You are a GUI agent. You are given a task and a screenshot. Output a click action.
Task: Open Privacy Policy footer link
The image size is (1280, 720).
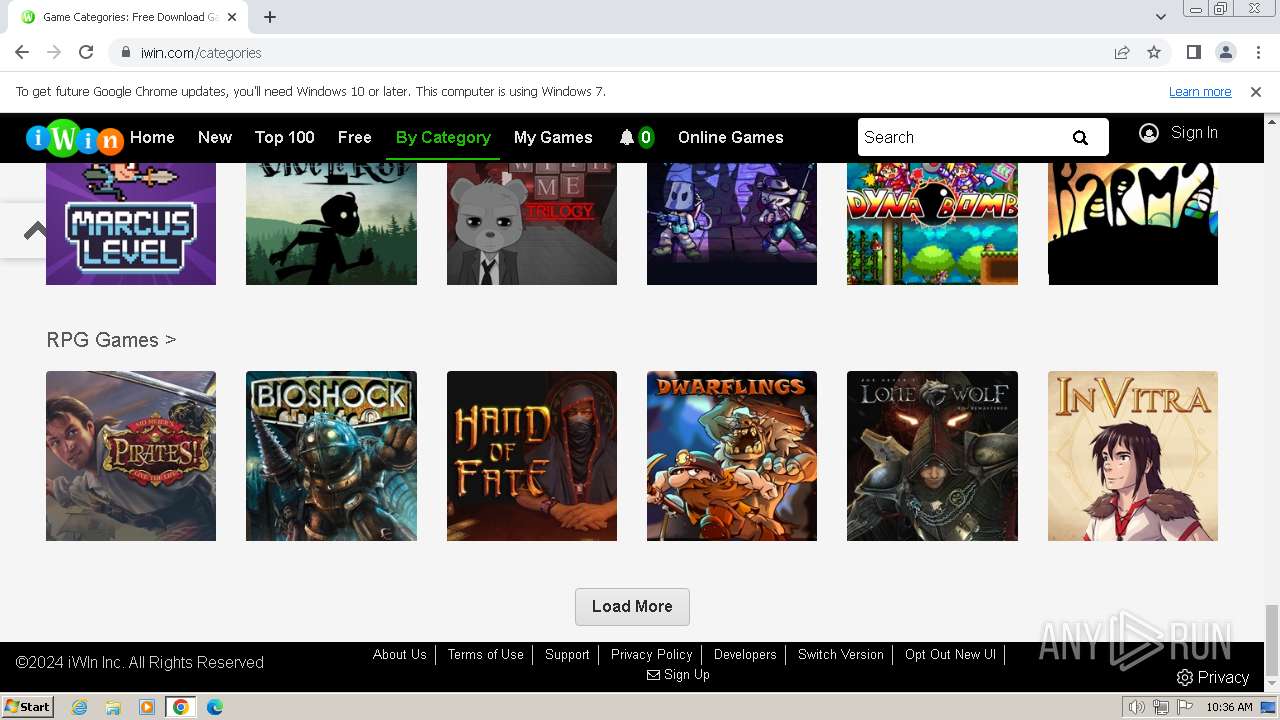click(x=652, y=655)
